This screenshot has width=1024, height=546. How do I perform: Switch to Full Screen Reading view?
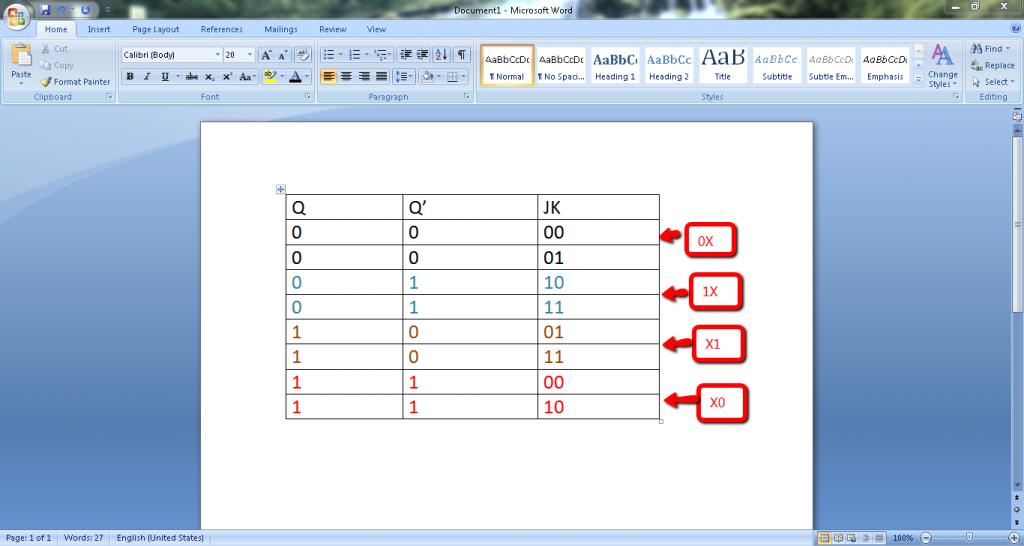[838, 538]
